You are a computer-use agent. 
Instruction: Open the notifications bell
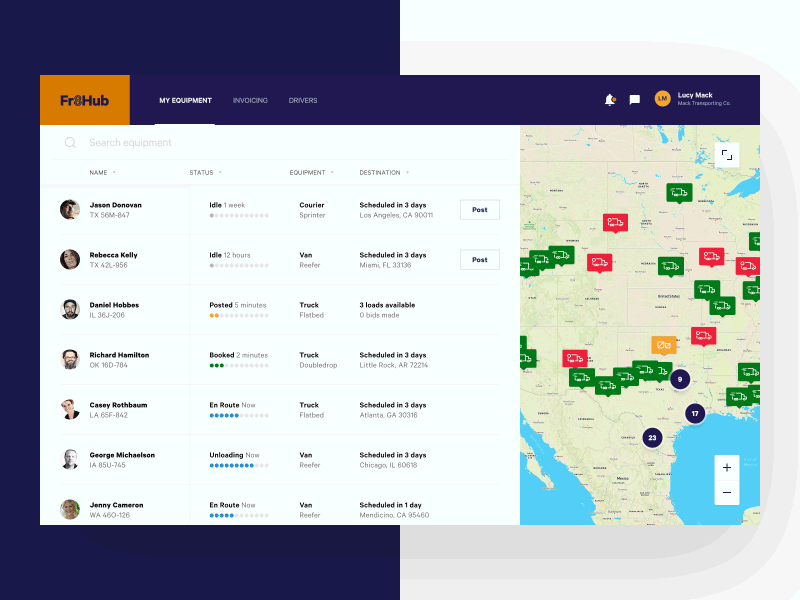tap(610, 99)
